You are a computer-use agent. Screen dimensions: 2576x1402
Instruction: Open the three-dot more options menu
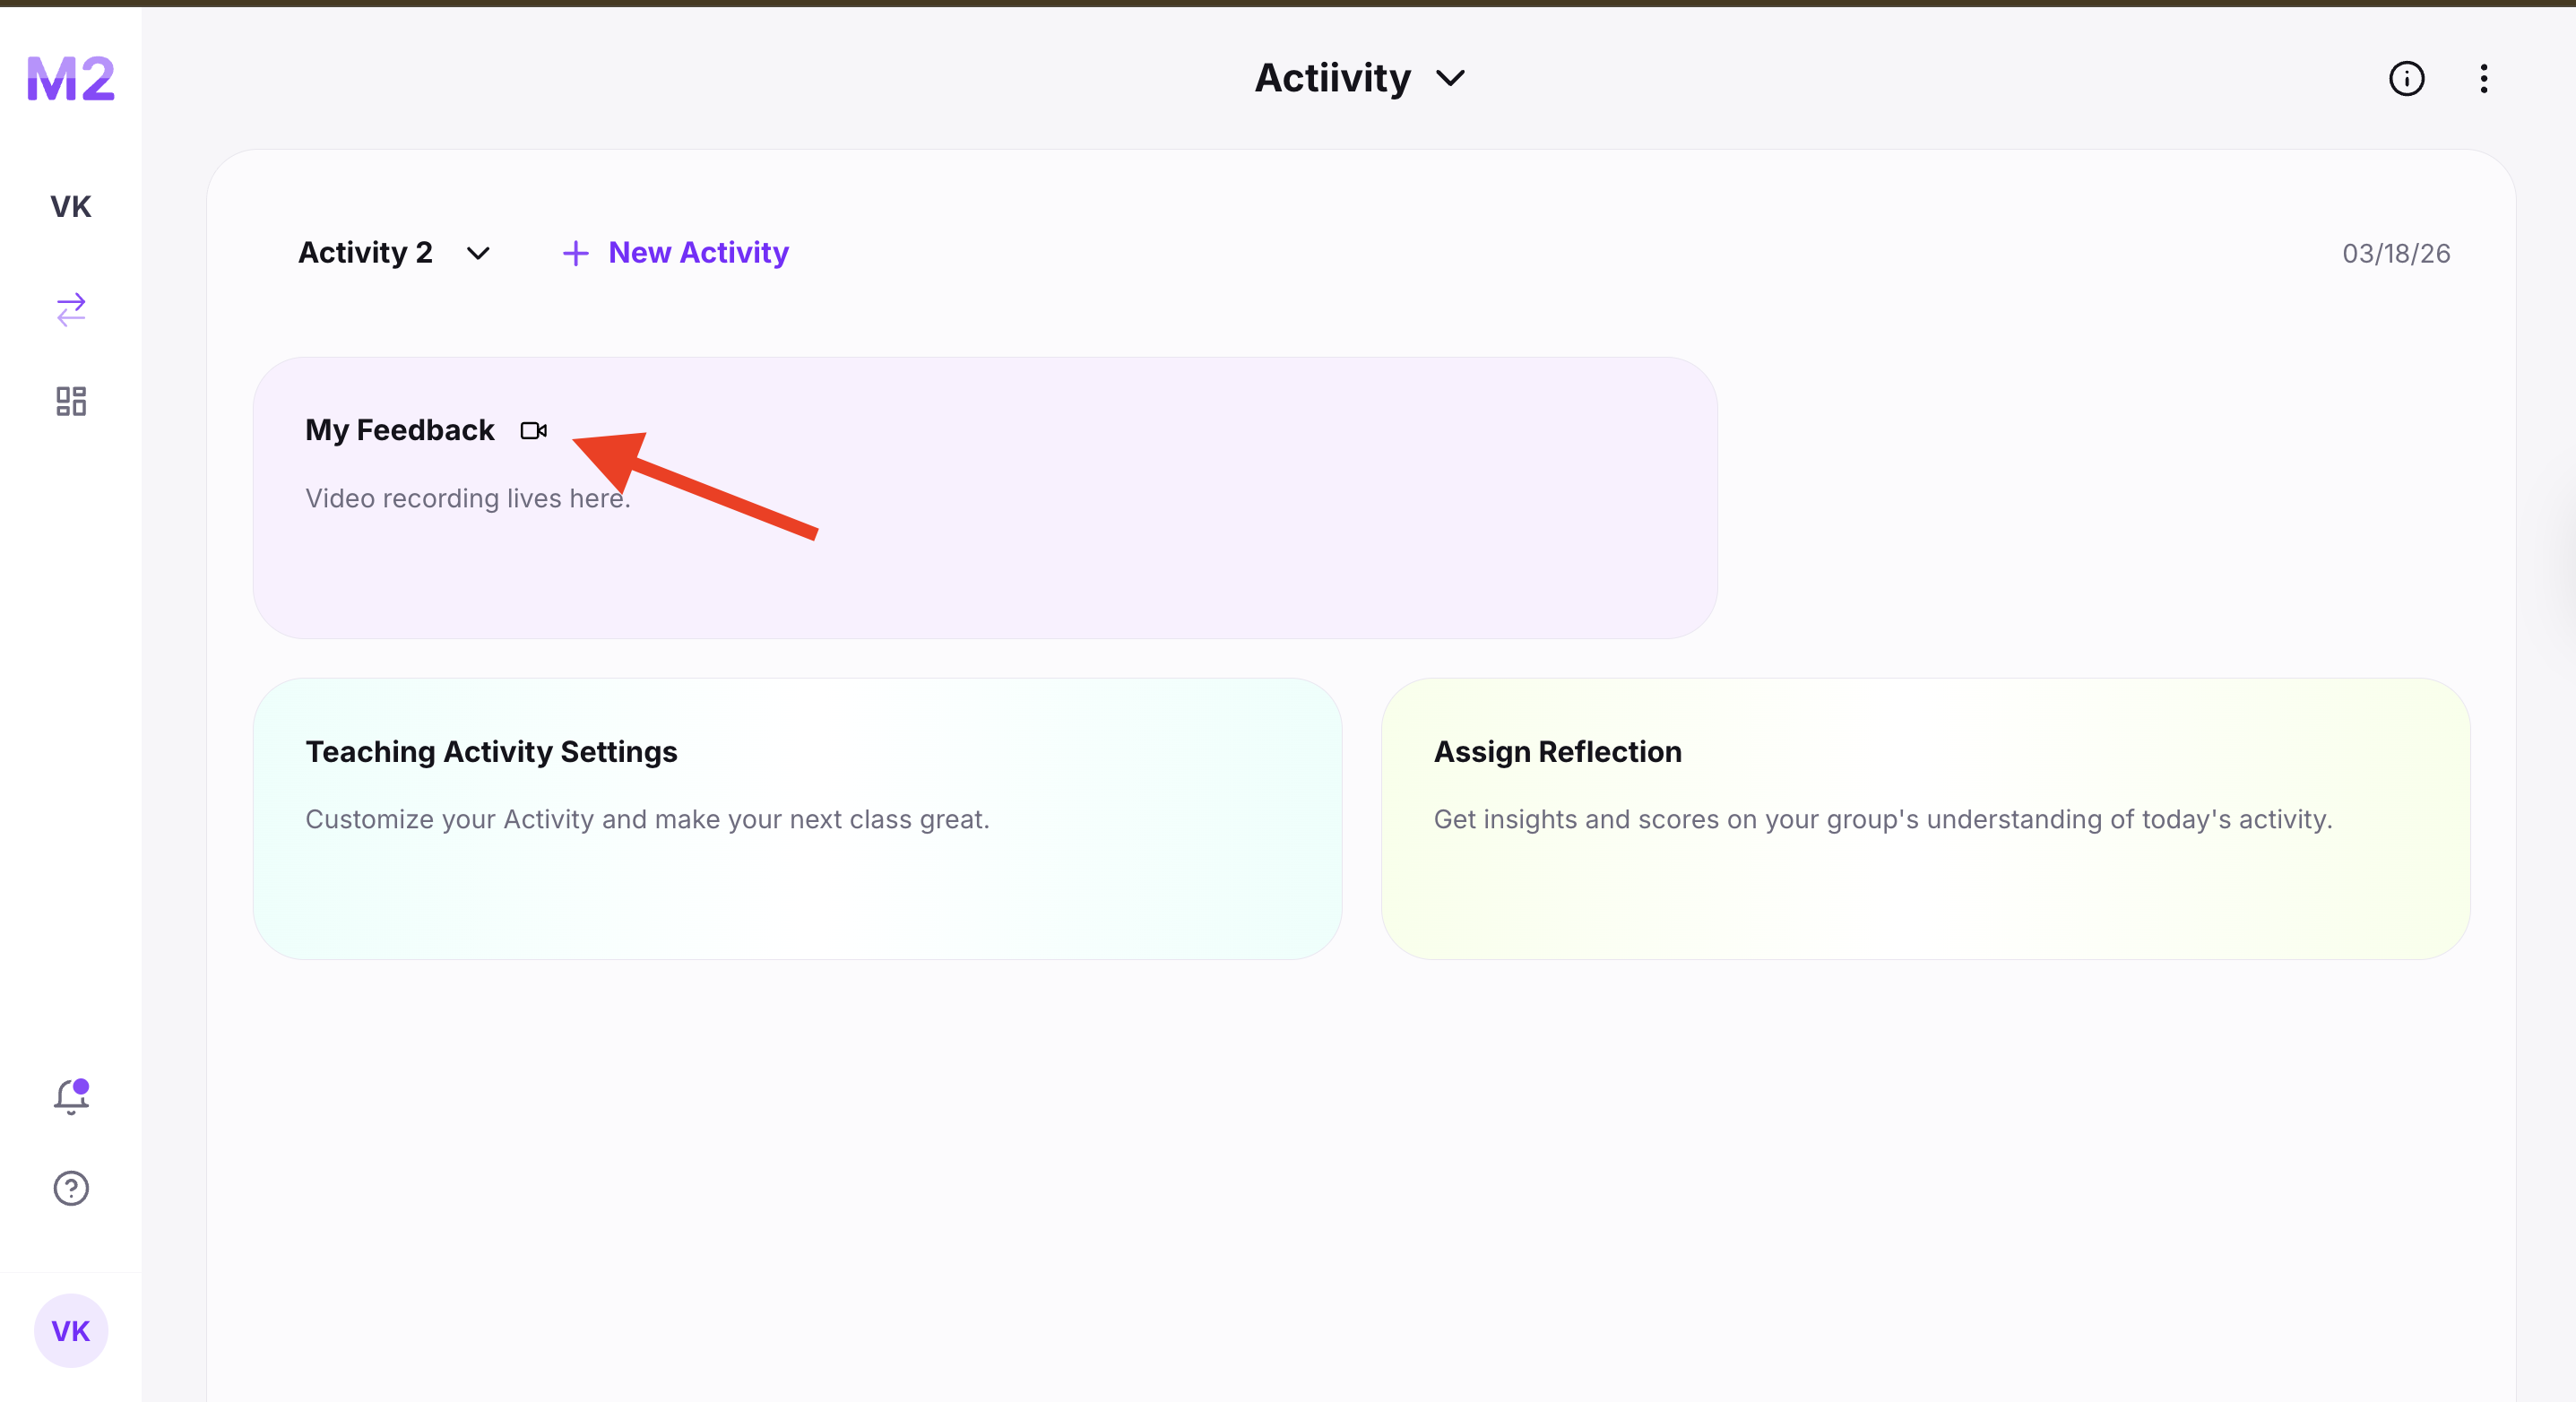(x=2483, y=79)
